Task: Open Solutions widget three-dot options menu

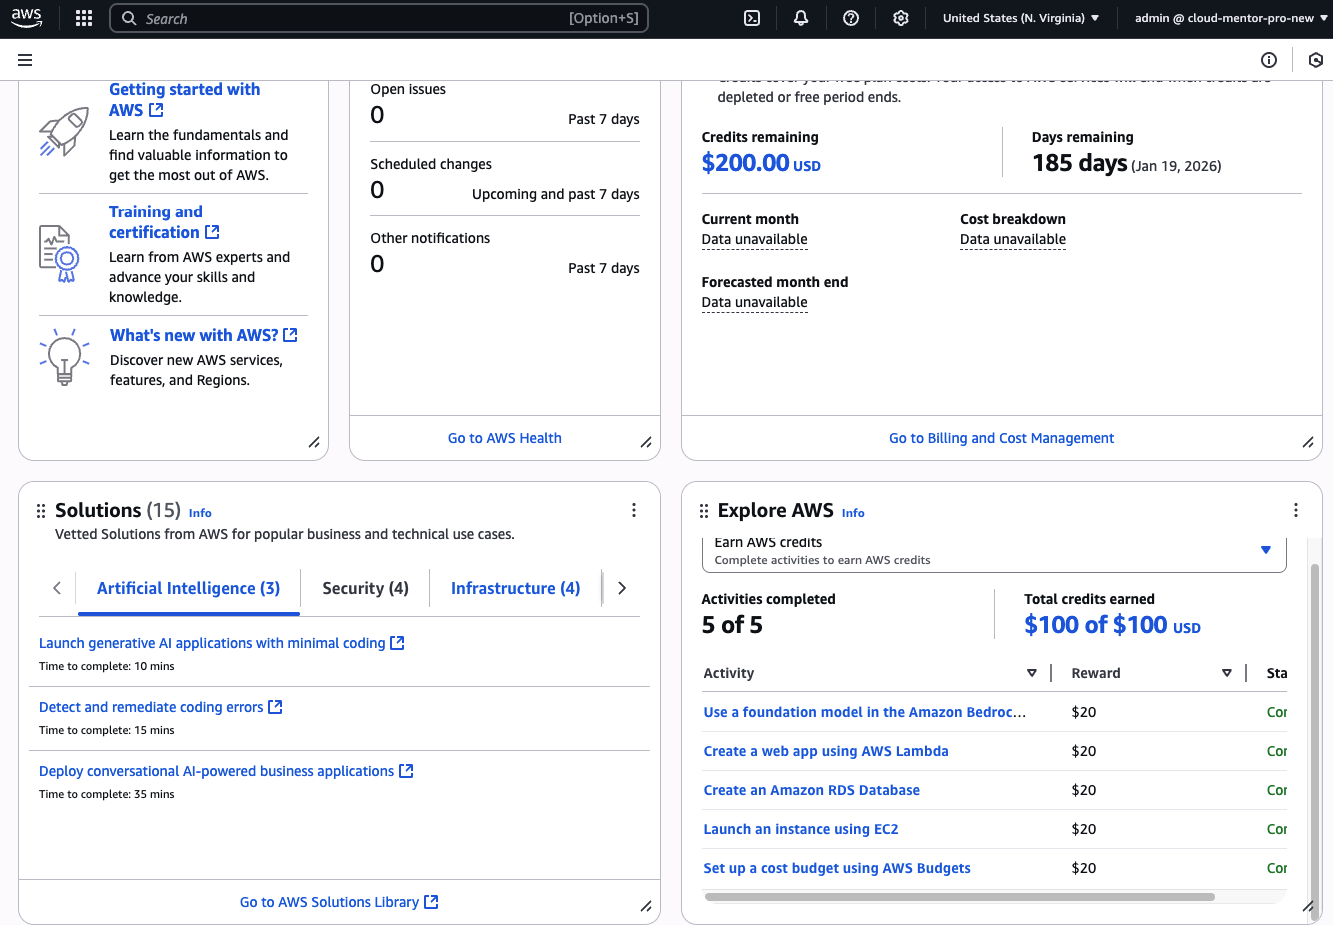Action: 634,510
